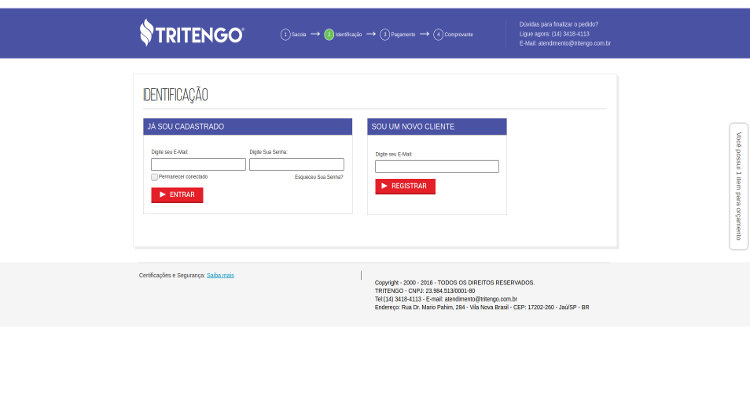750x410 pixels.
Task: Click Dúvidas para finalizar o pedido text
Action: click(x=559, y=24)
